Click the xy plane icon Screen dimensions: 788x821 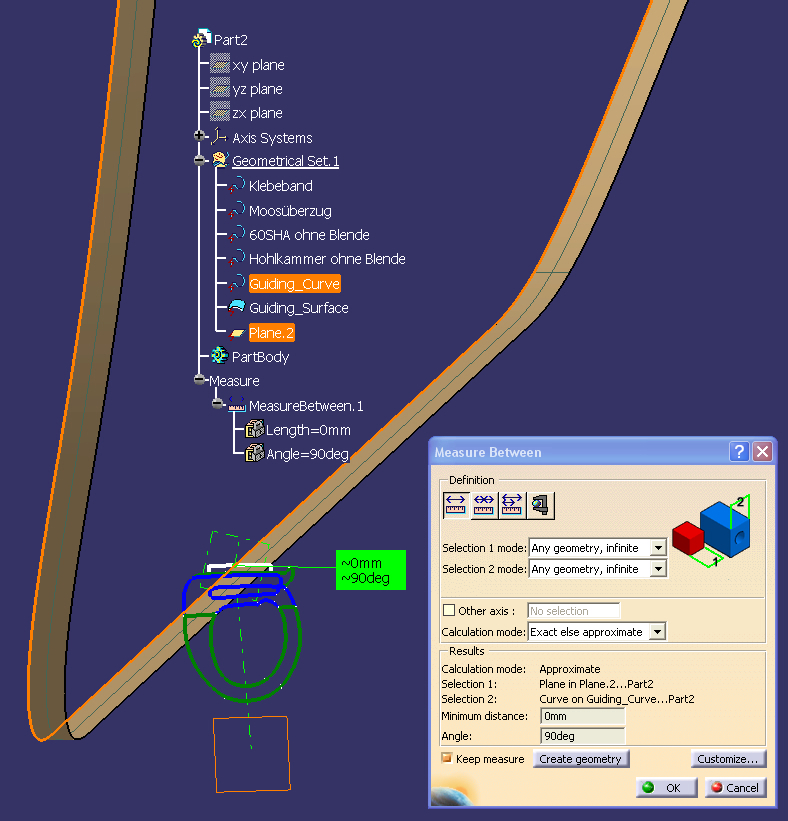point(220,64)
